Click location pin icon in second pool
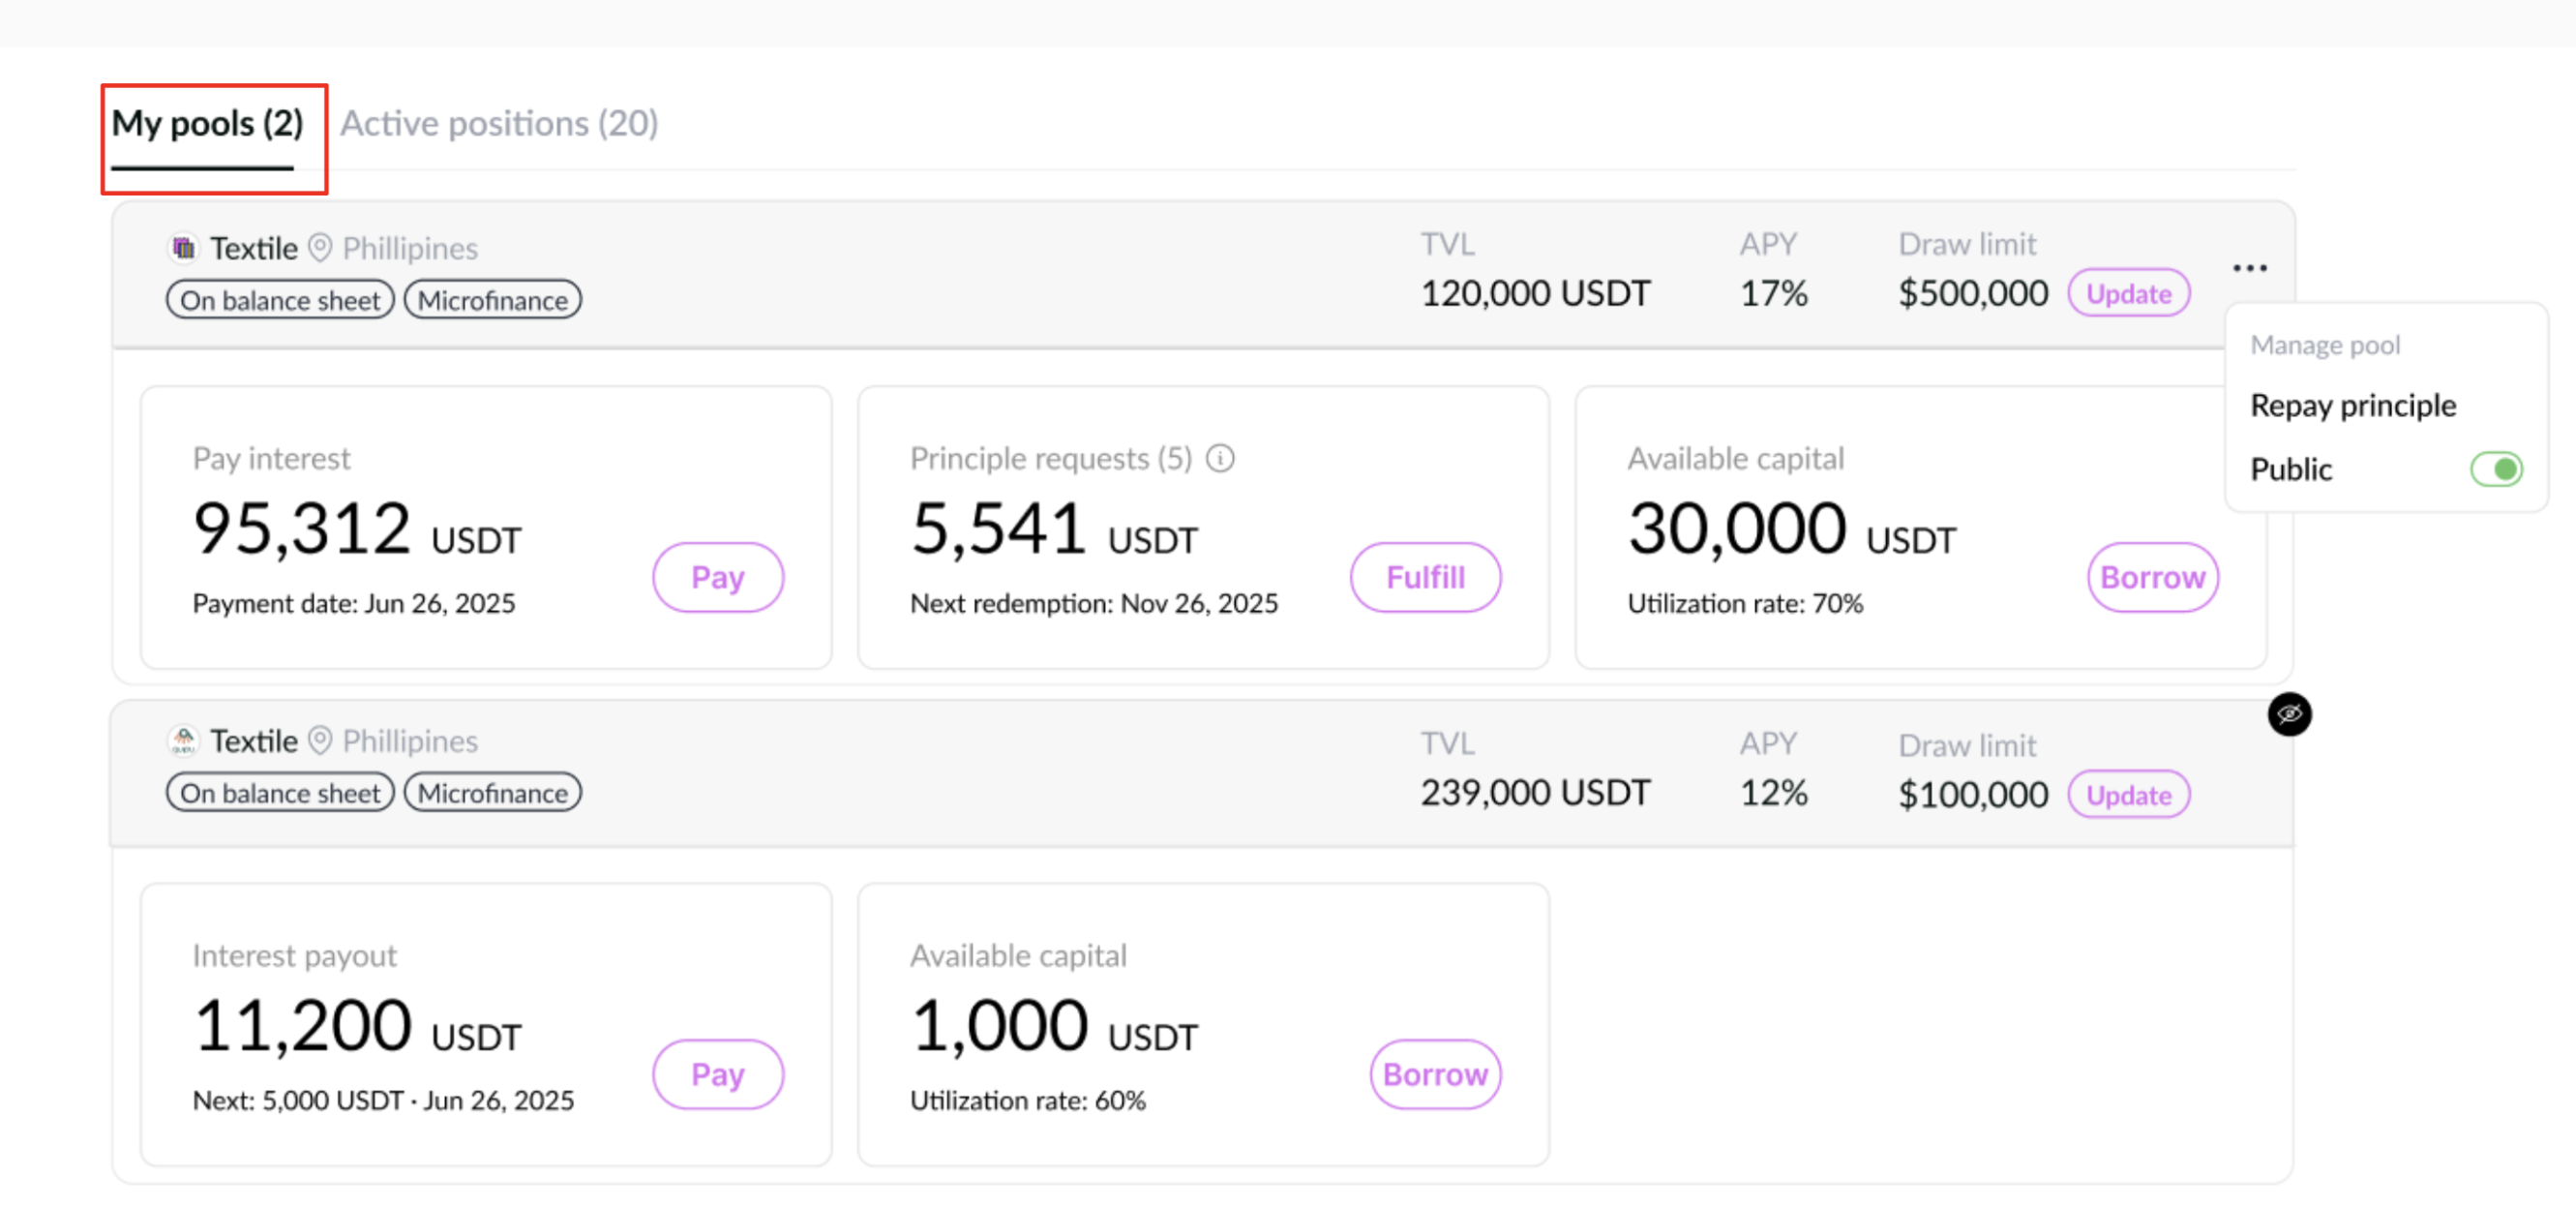Image resolution: width=2576 pixels, height=1208 pixels. (x=319, y=740)
